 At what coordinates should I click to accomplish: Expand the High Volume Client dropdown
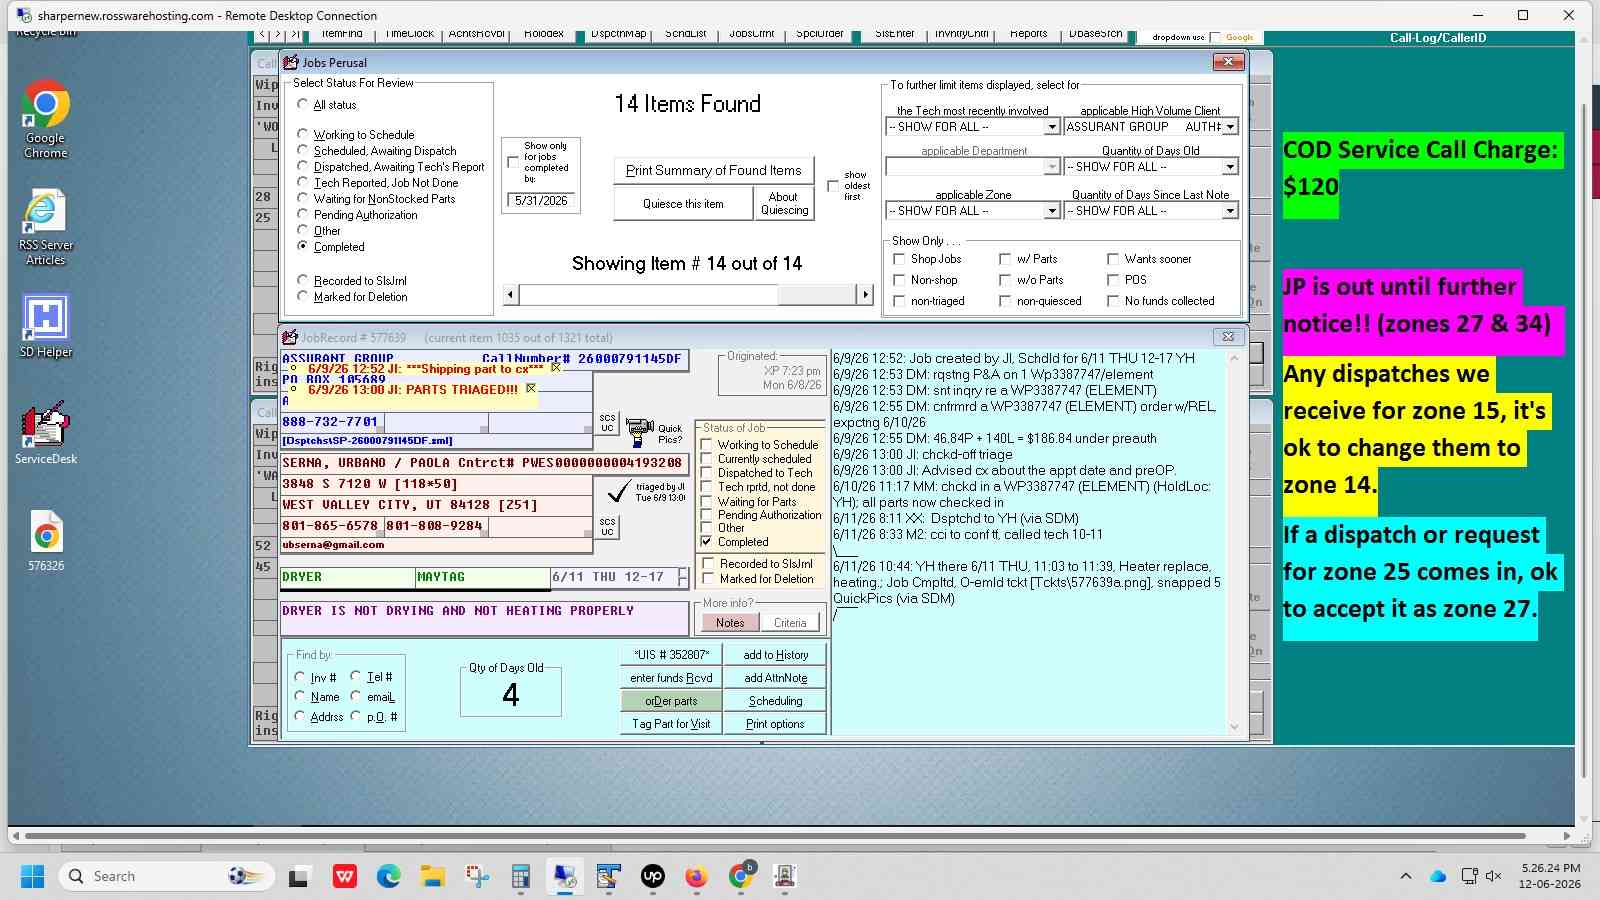tap(1230, 127)
